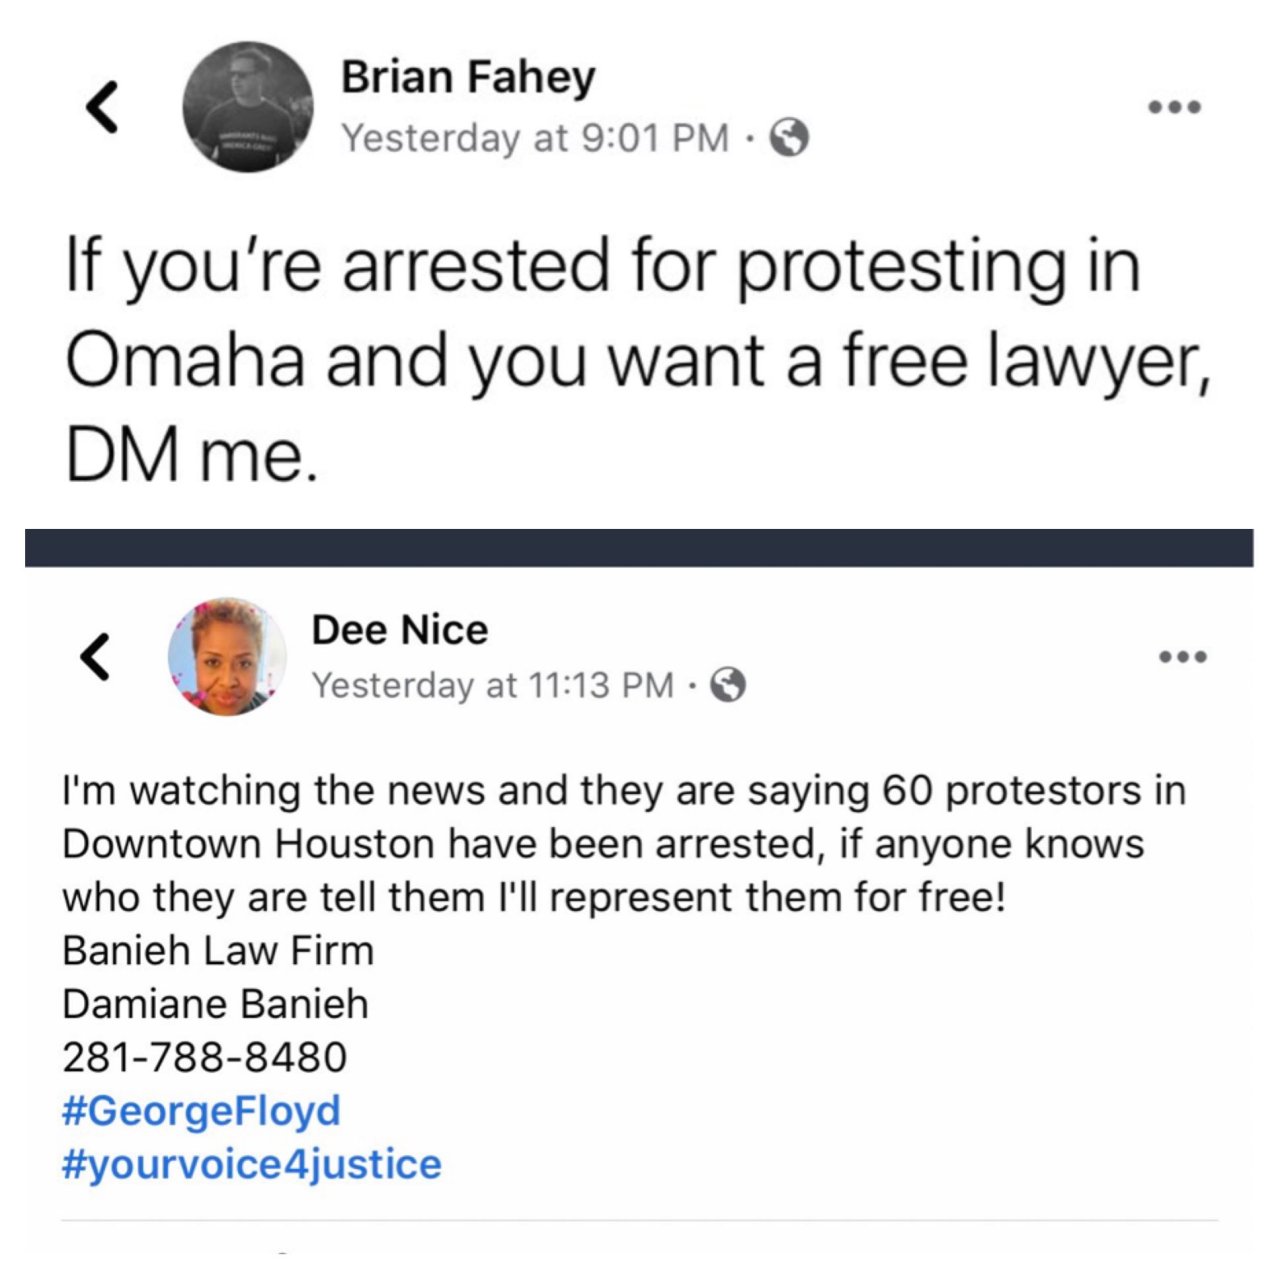The image size is (1280, 1280).
Task: Open Brian Fahey's profile picture
Action: (x=247, y=107)
